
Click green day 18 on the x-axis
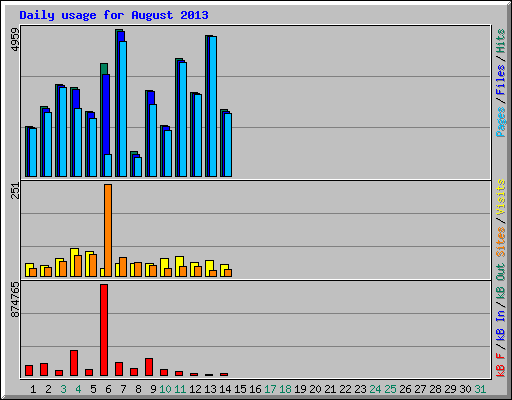pyautogui.click(x=285, y=389)
